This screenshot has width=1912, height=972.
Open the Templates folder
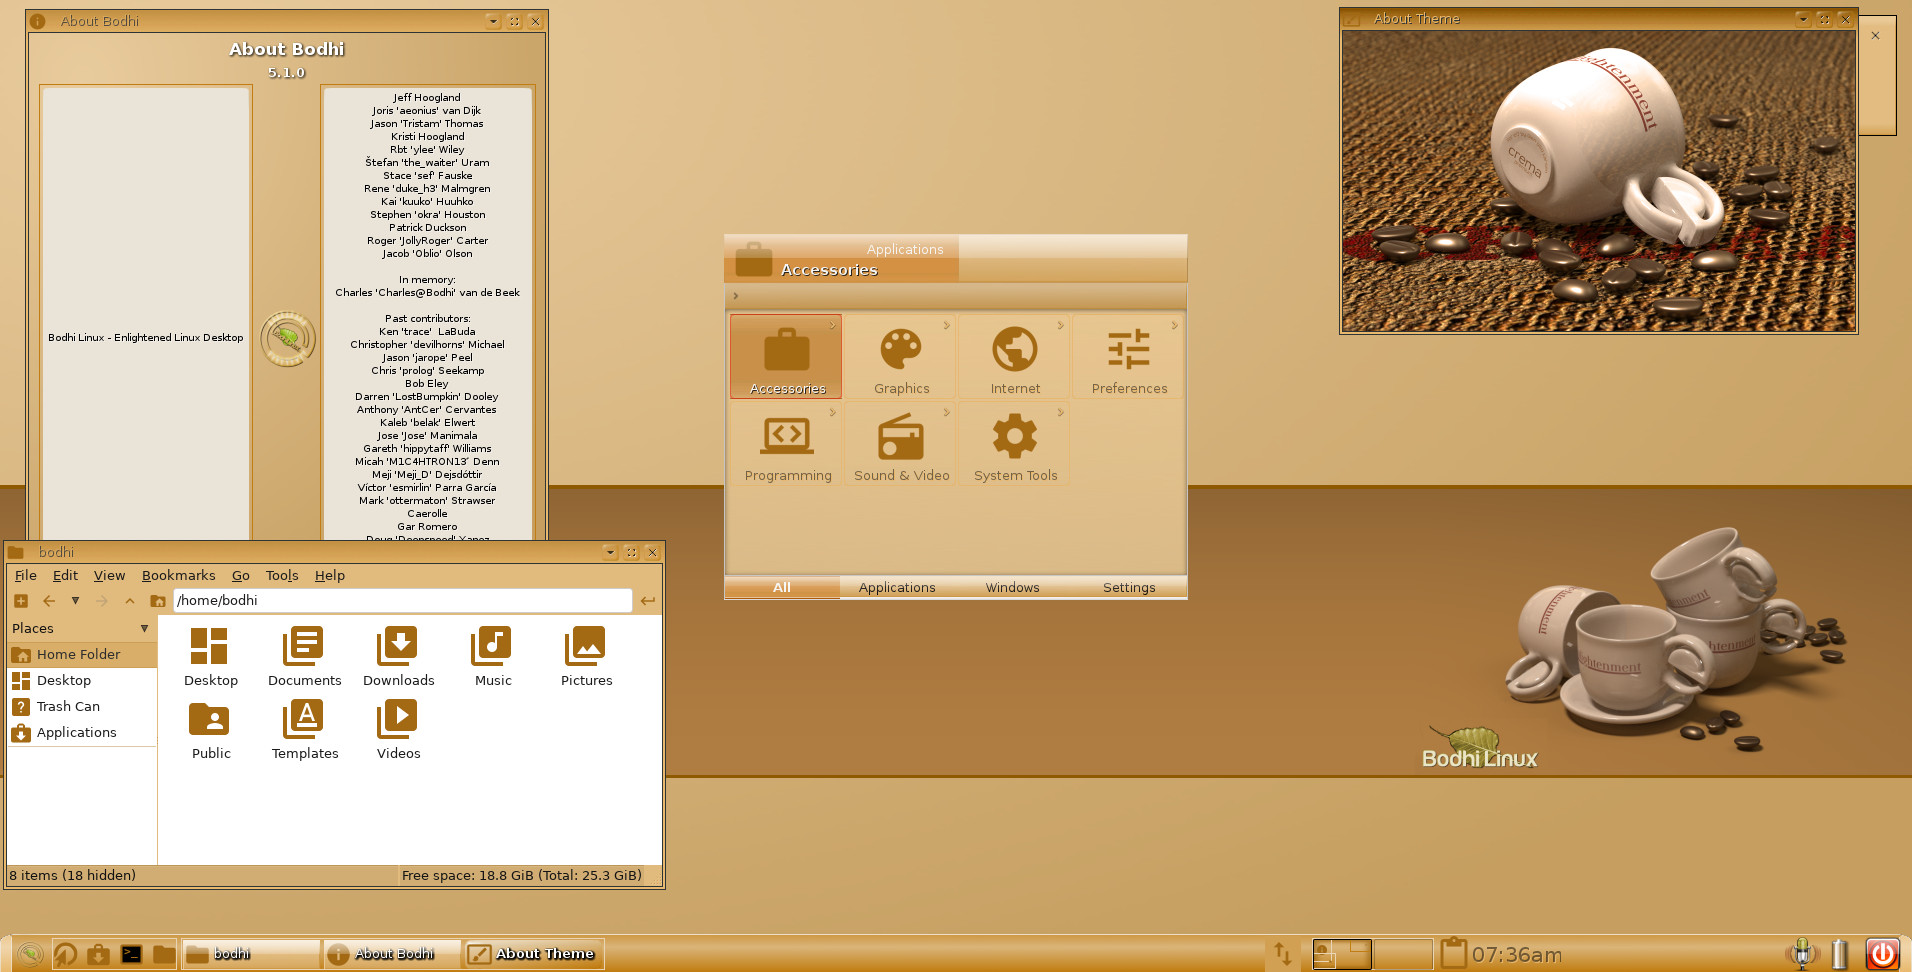pyautogui.click(x=304, y=730)
